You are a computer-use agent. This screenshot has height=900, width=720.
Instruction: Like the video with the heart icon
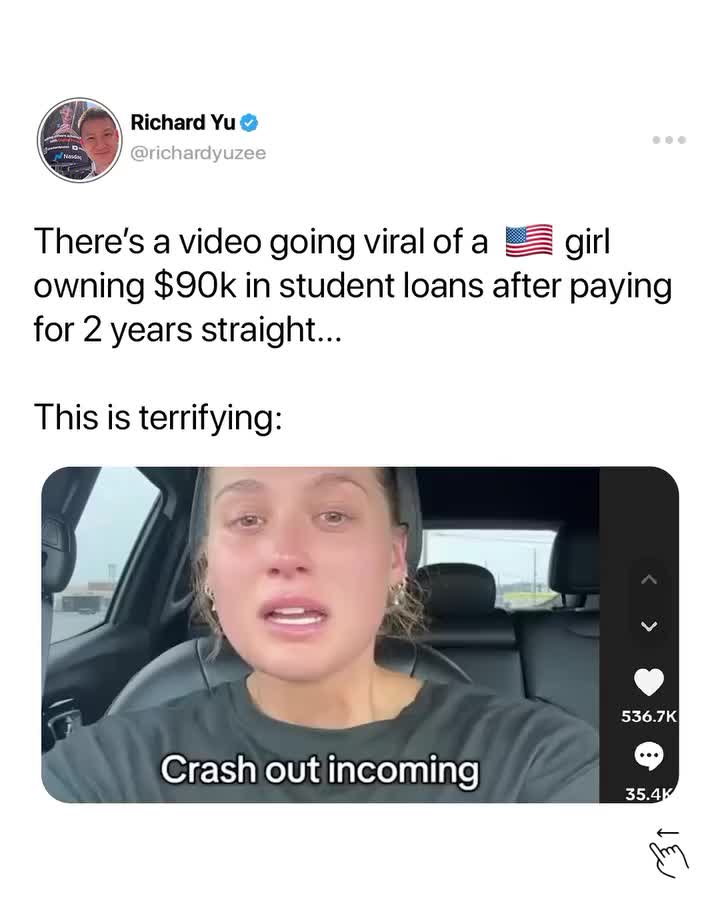pos(649,681)
